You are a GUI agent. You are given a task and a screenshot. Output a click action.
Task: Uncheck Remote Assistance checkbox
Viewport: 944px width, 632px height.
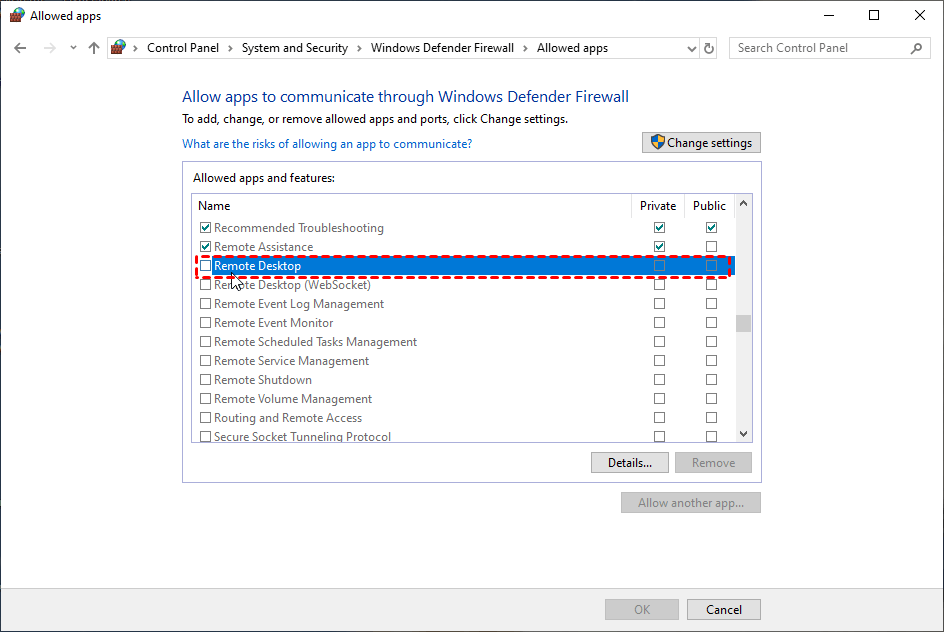[206, 247]
